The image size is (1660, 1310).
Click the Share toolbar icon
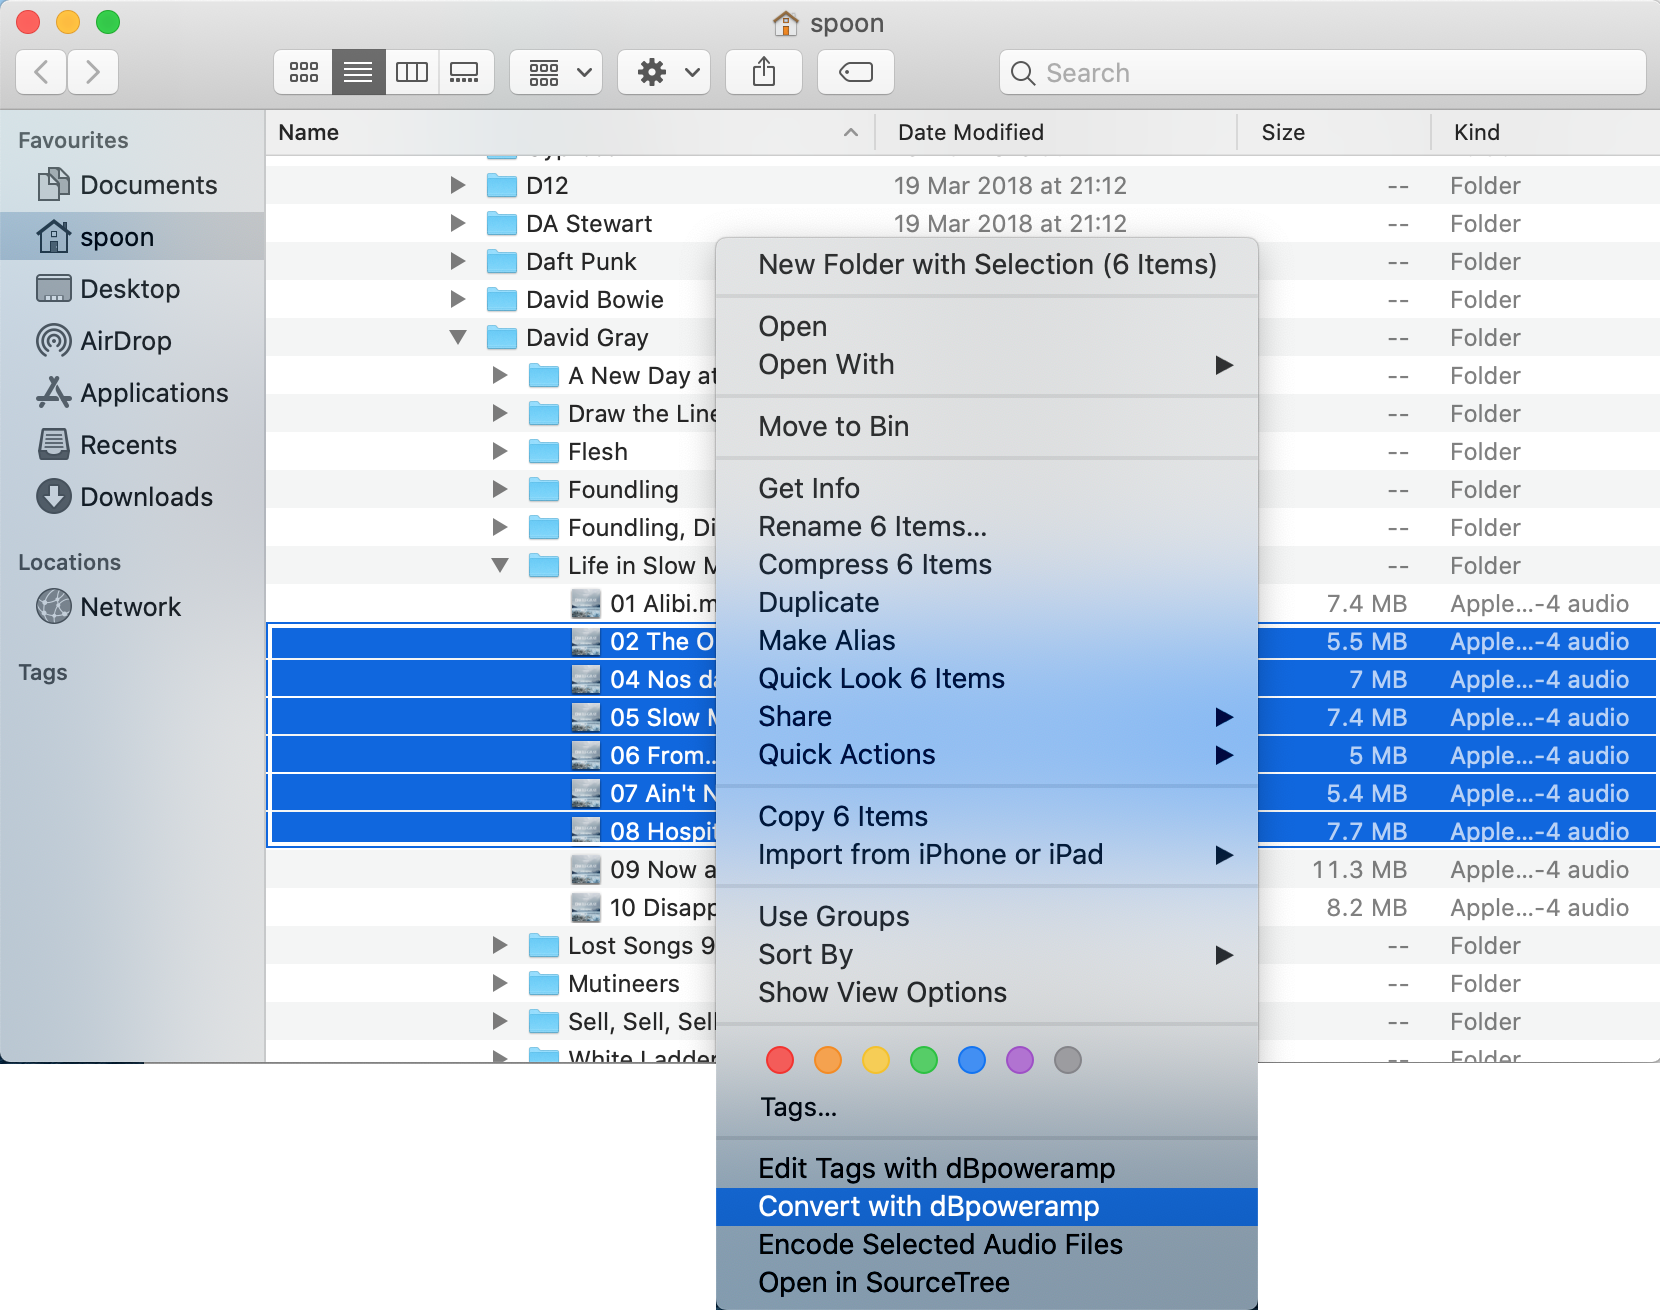pos(764,72)
